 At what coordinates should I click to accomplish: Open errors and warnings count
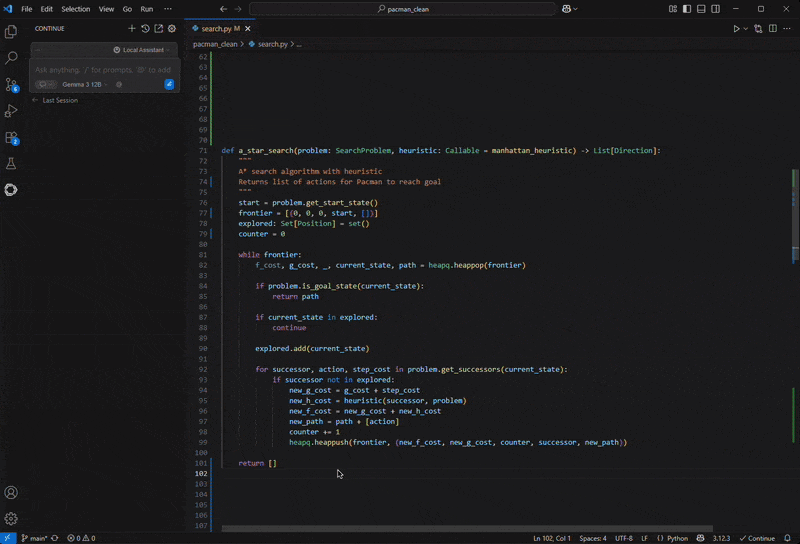coord(82,538)
